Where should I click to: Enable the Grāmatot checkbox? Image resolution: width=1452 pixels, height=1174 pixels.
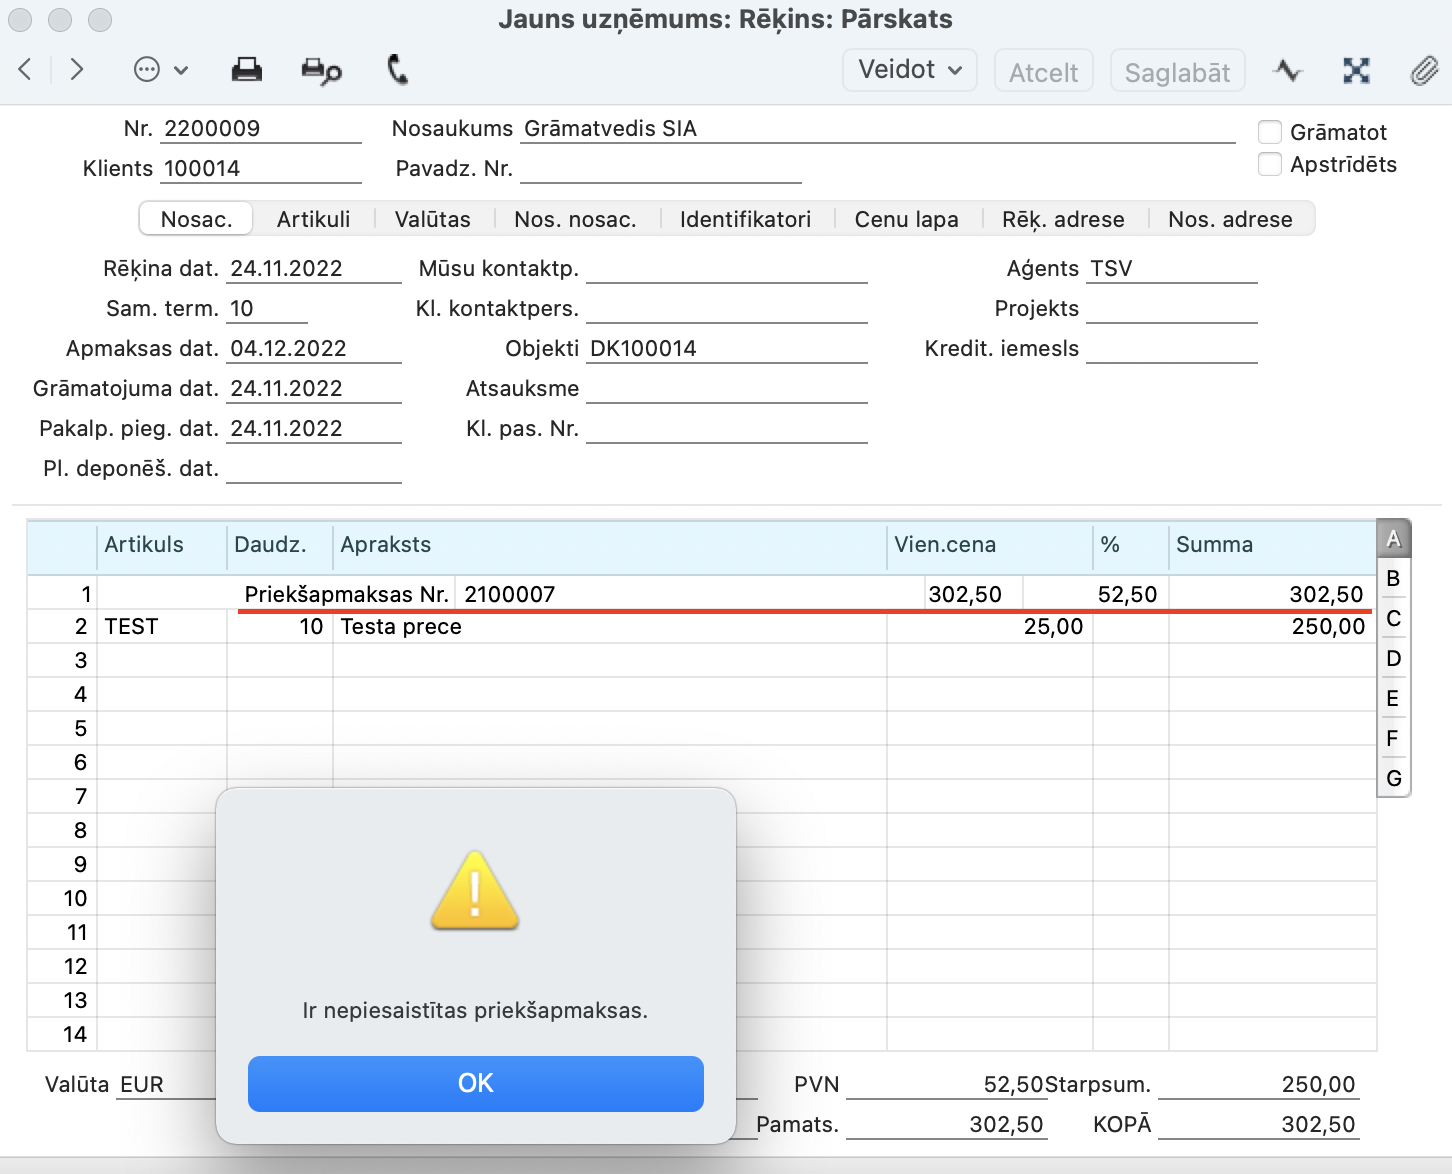point(1270,132)
